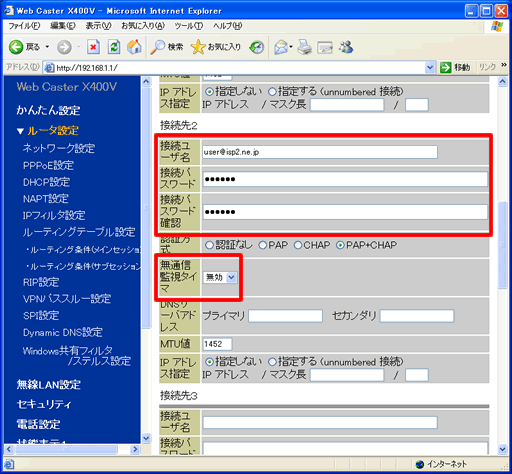Click sidebar horizontal scrollbar thumb
Screen dimensions: 512x474
[x=66, y=449]
